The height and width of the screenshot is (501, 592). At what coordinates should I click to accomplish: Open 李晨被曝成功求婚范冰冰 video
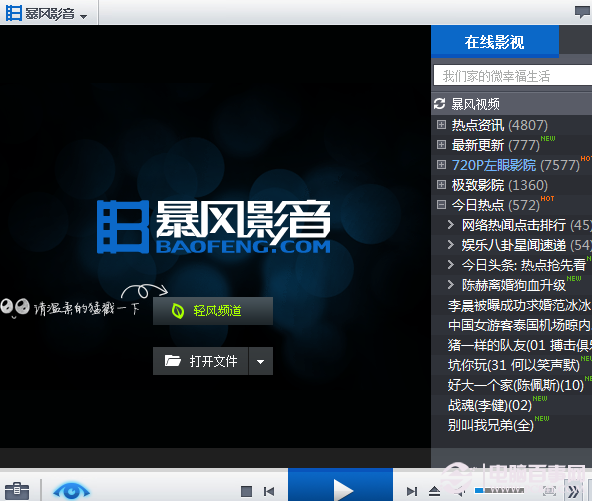(520, 305)
